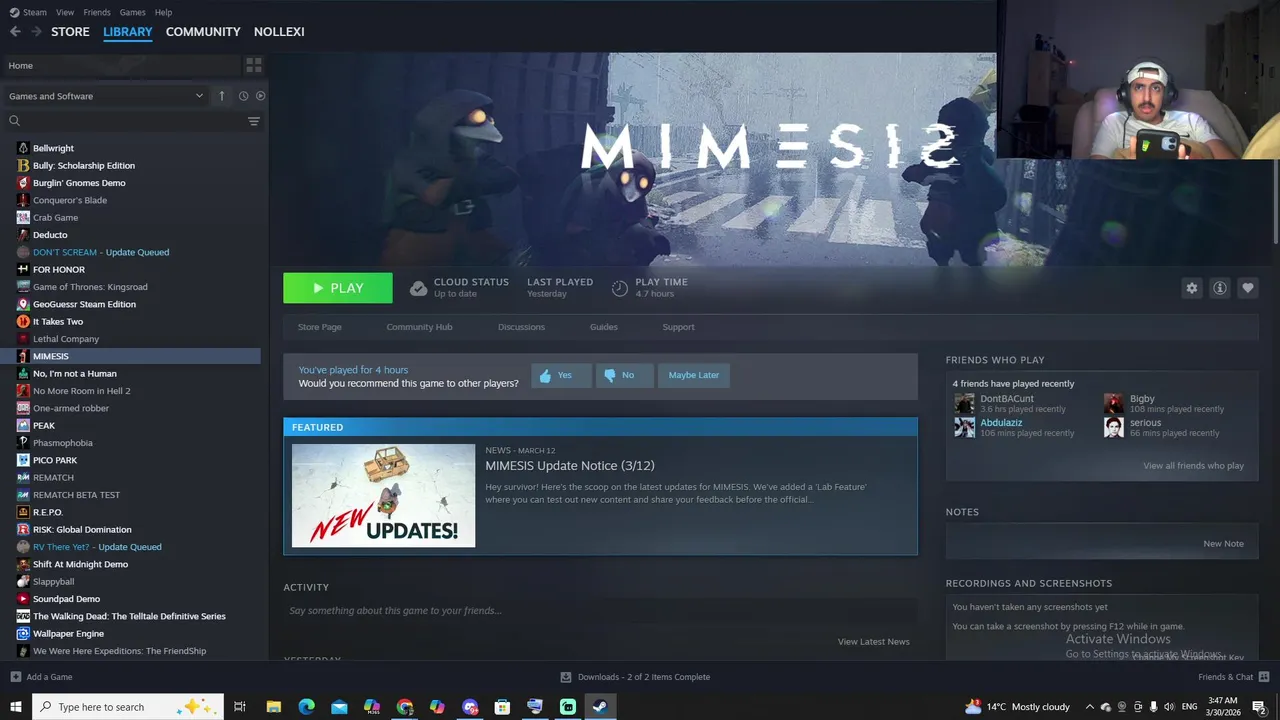Choose Maybe Later on recommendation prompt
The height and width of the screenshot is (720, 1280).
point(694,375)
